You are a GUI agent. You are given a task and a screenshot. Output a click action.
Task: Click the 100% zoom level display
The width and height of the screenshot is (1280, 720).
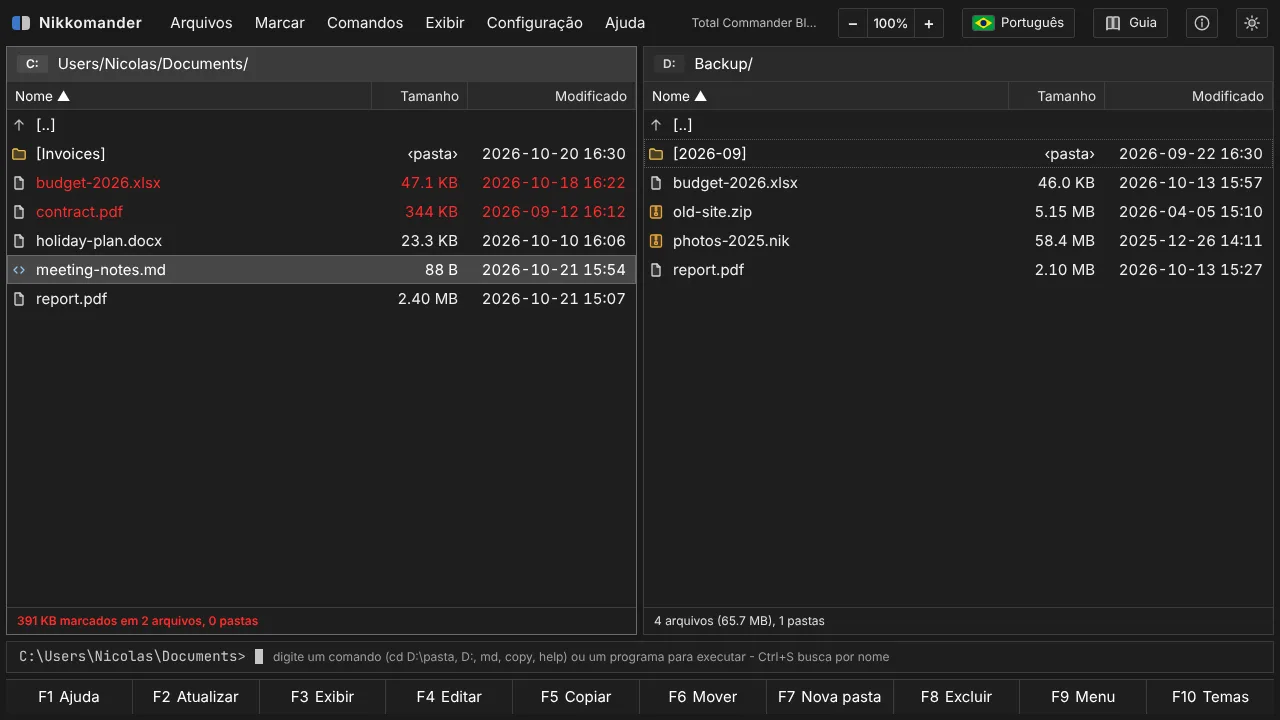(890, 23)
